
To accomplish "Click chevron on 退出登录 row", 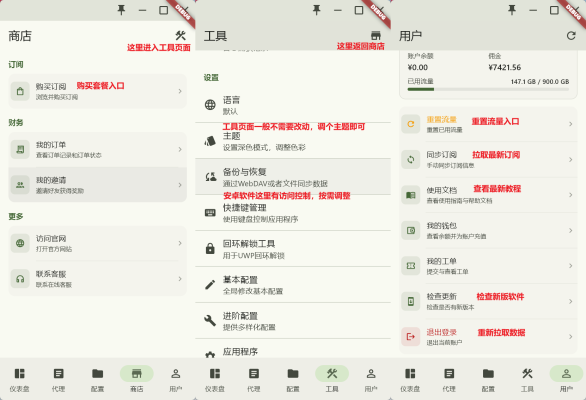I will click(571, 336).
